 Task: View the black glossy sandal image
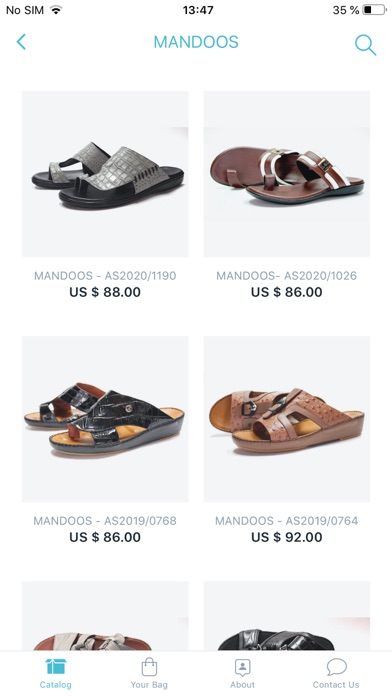[105, 419]
